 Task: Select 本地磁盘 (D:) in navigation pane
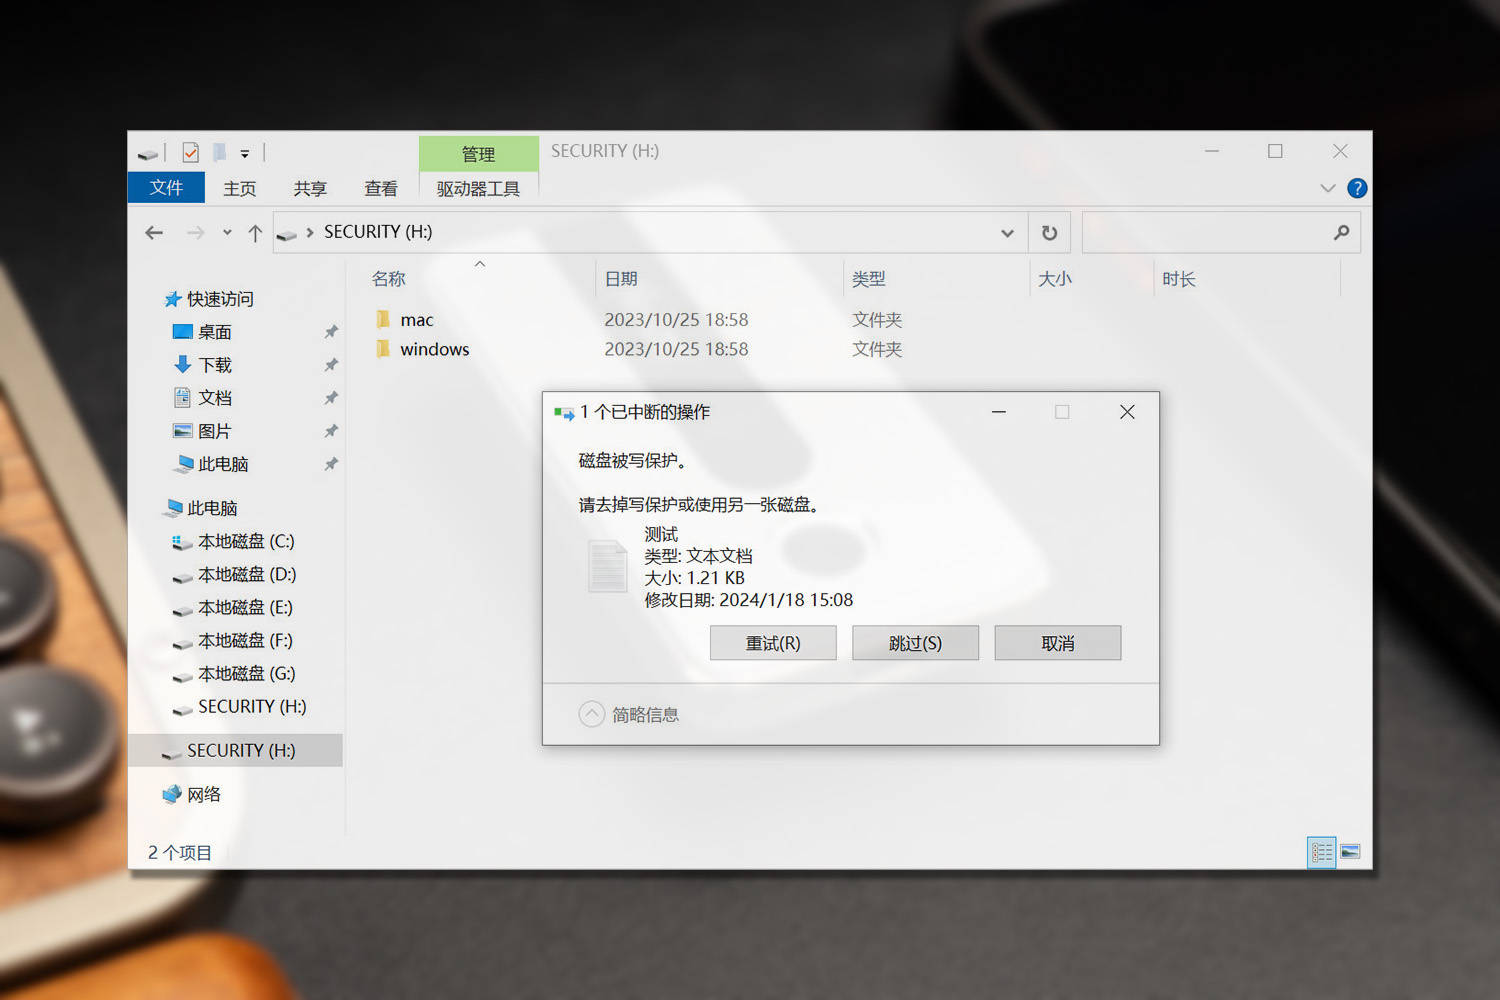click(247, 574)
